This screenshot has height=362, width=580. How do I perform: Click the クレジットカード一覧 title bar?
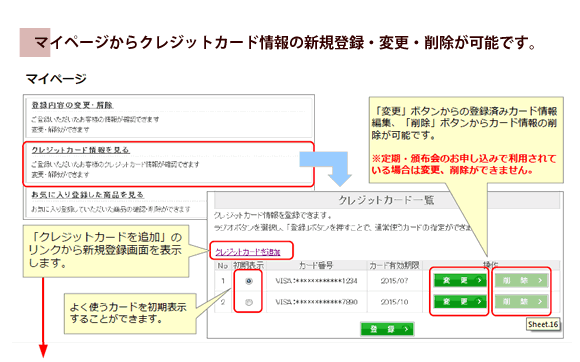point(387,201)
